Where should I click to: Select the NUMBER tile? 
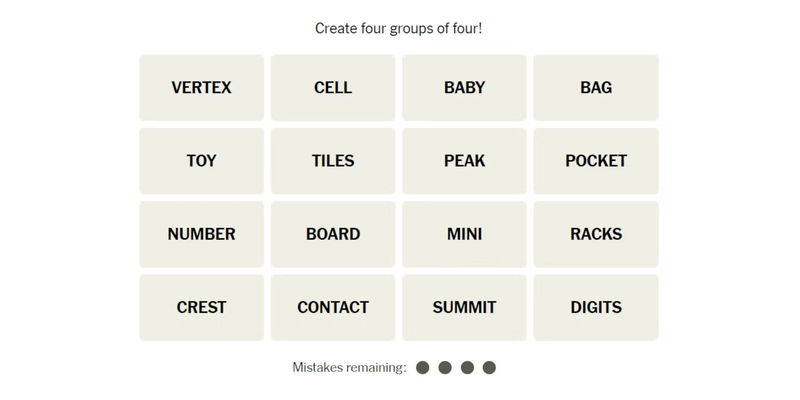(201, 234)
